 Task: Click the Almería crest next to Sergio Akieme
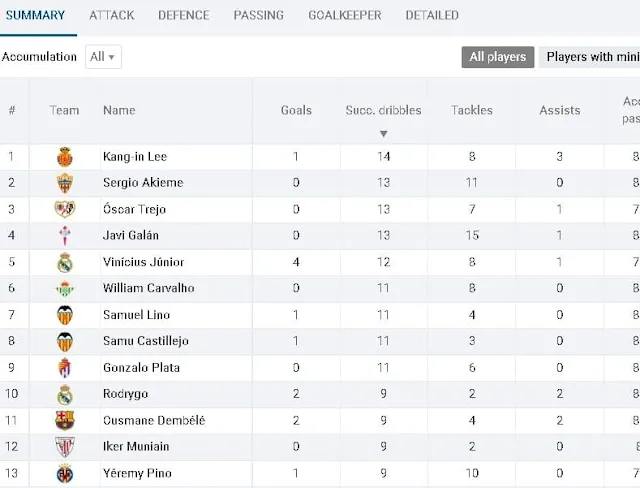click(64, 183)
